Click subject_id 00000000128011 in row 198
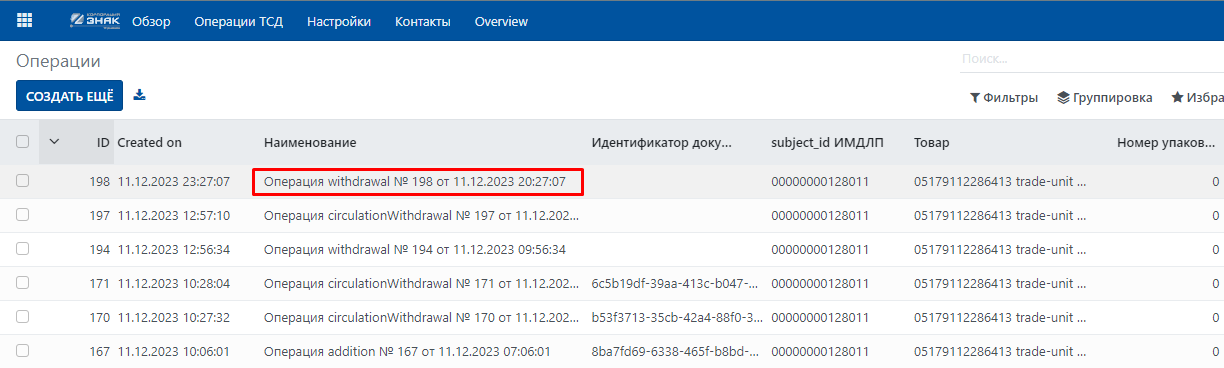The image size is (1224, 368). [821, 182]
